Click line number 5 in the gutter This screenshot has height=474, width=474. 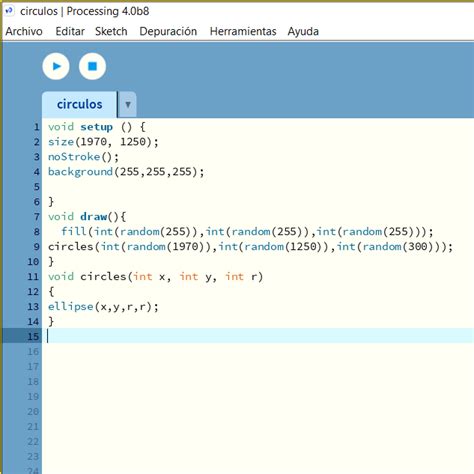(36, 187)
